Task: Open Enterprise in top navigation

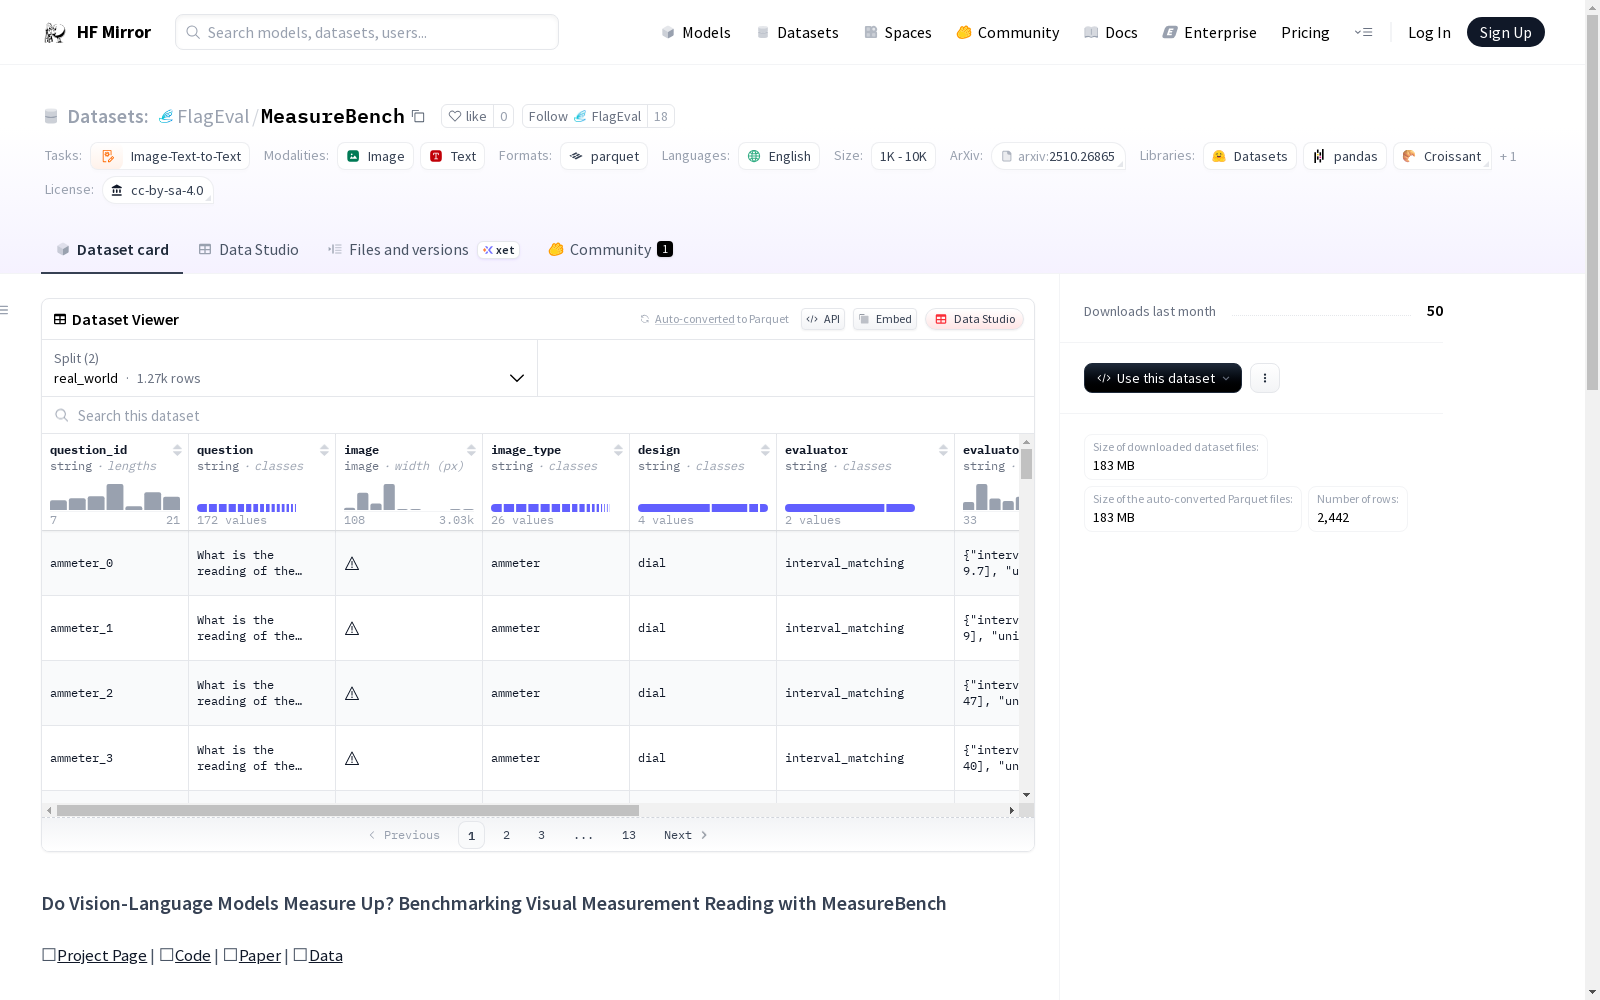Action: point(1209,32)
